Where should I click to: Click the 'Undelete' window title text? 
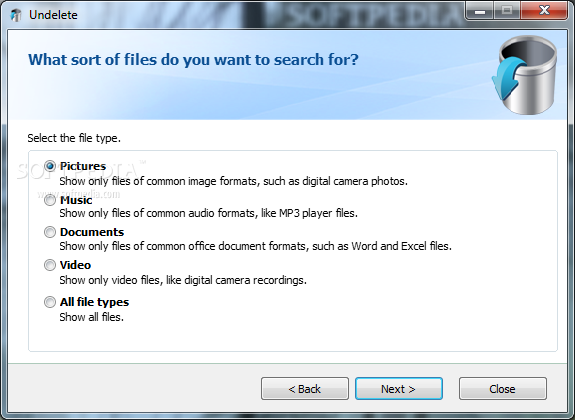53,15
